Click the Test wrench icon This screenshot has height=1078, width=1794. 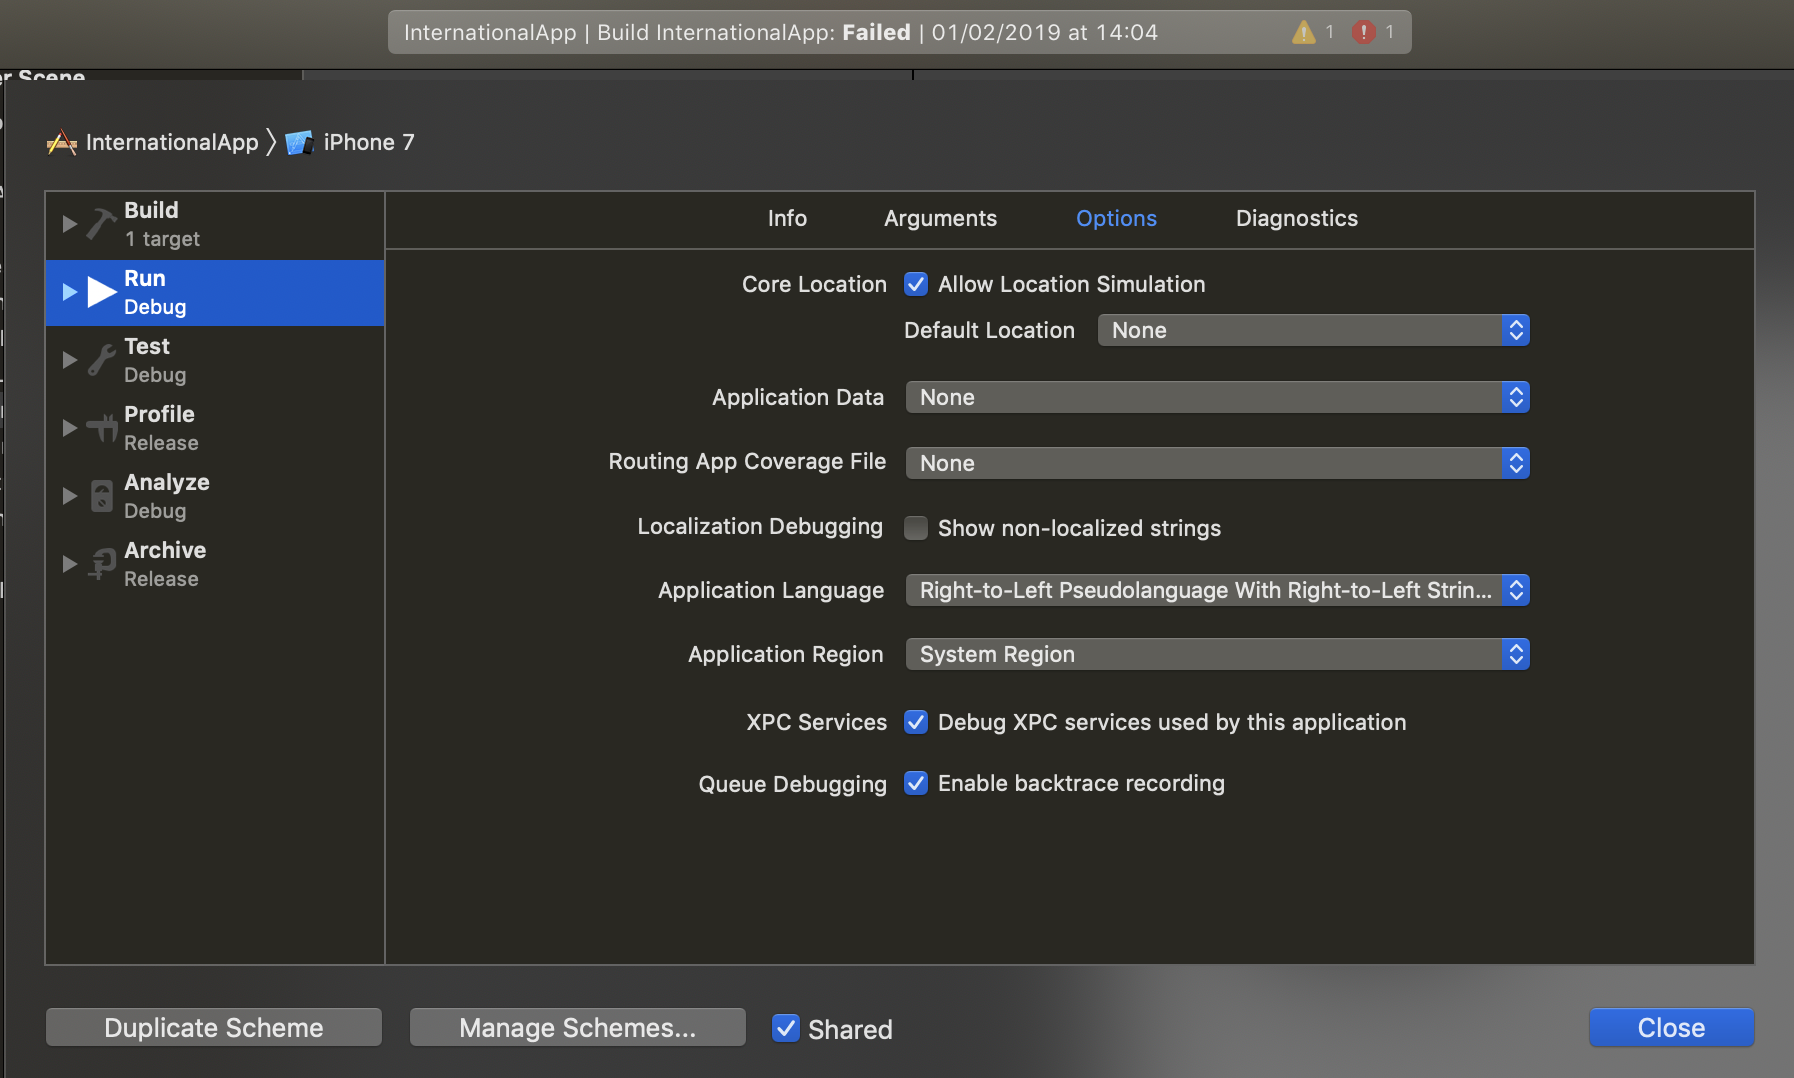(101, 360)
